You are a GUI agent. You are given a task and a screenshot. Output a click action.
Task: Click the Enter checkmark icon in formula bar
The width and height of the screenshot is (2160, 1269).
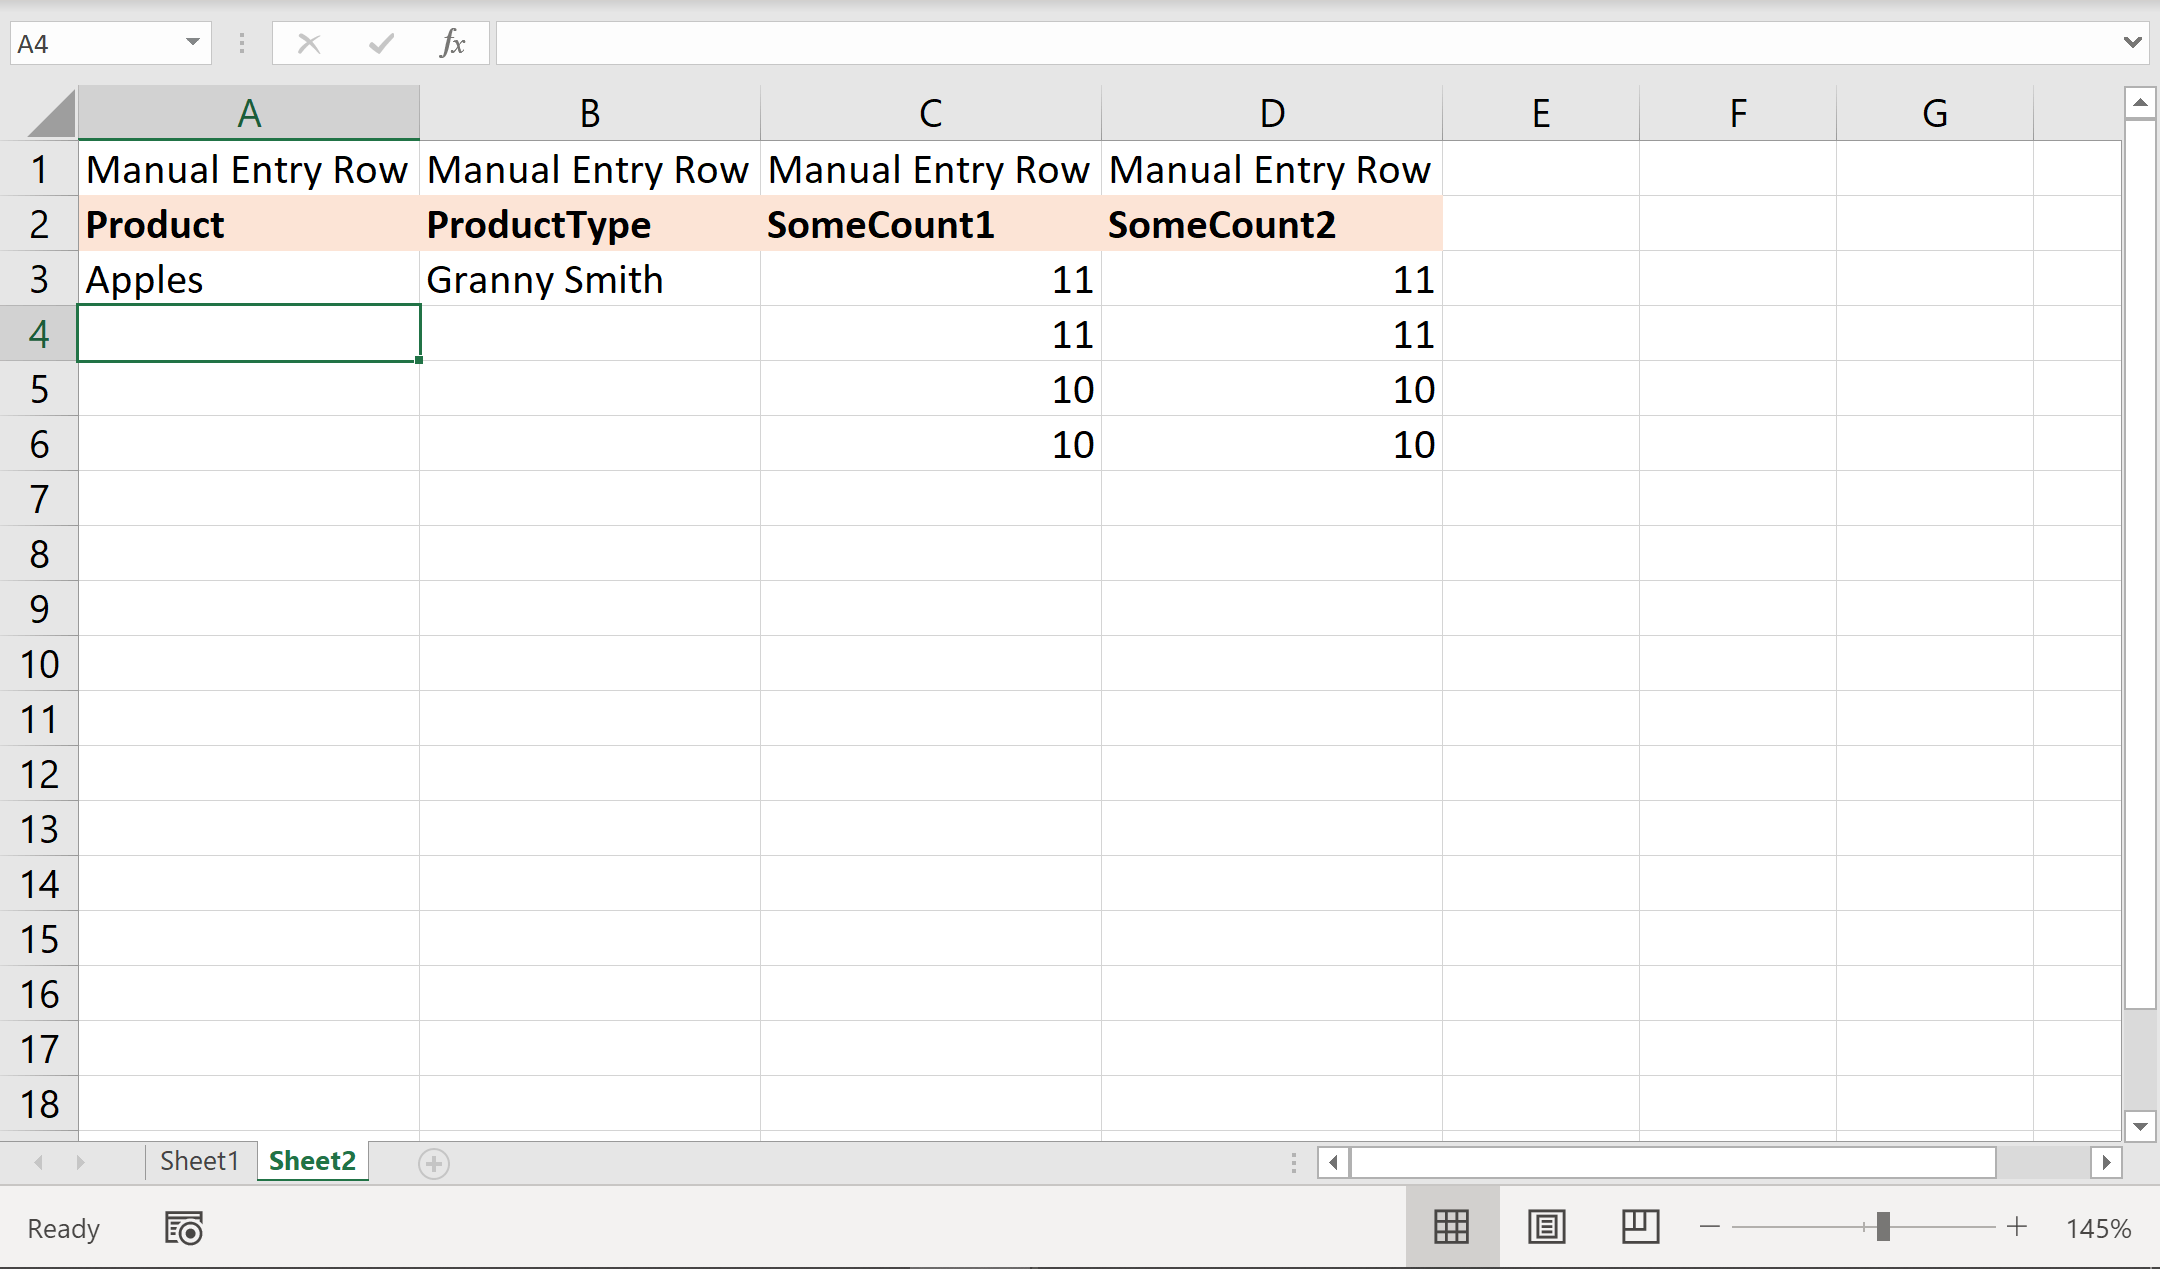381,43
